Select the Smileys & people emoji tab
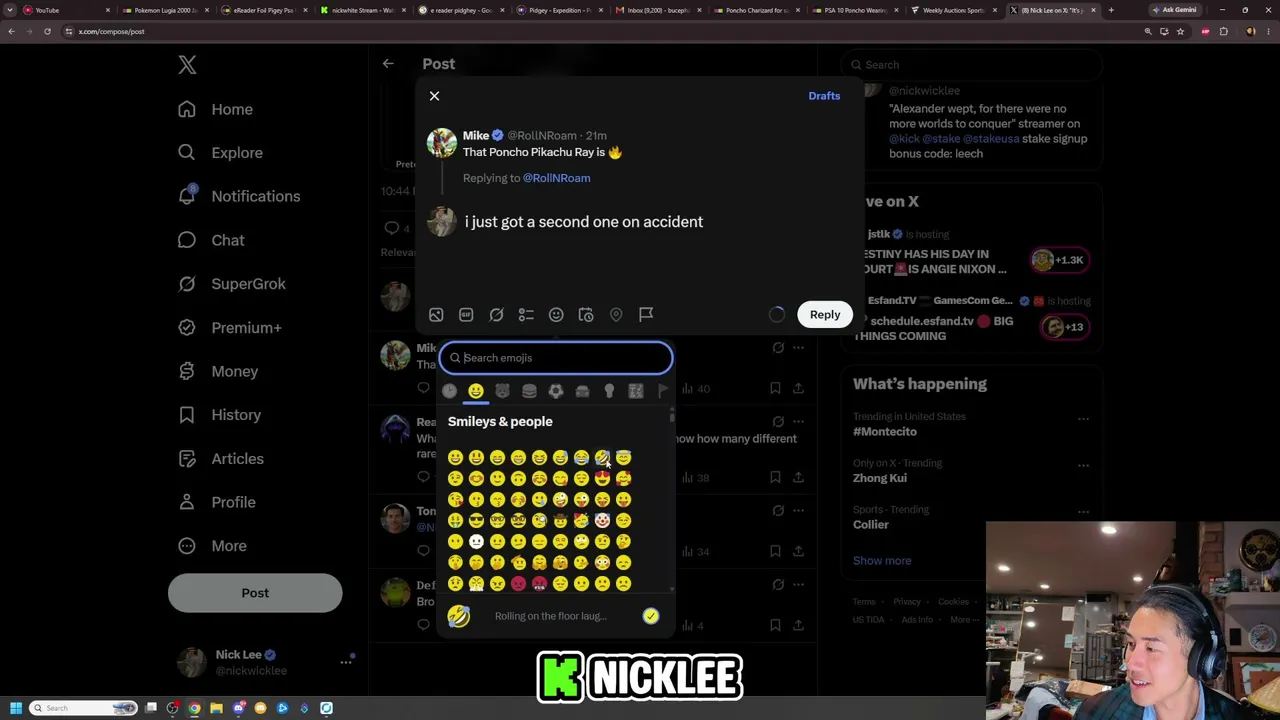 pos(476,391)
